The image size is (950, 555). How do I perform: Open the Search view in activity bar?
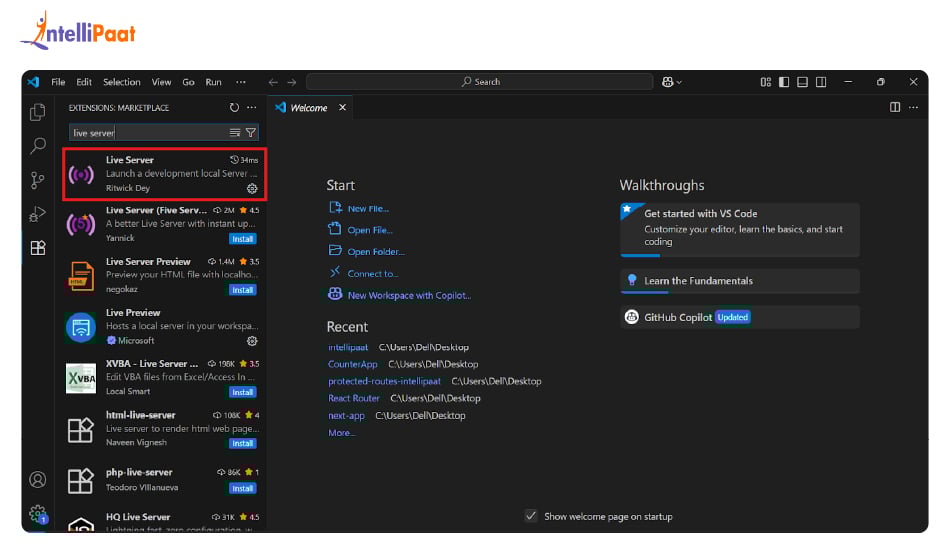pos(38,145)
